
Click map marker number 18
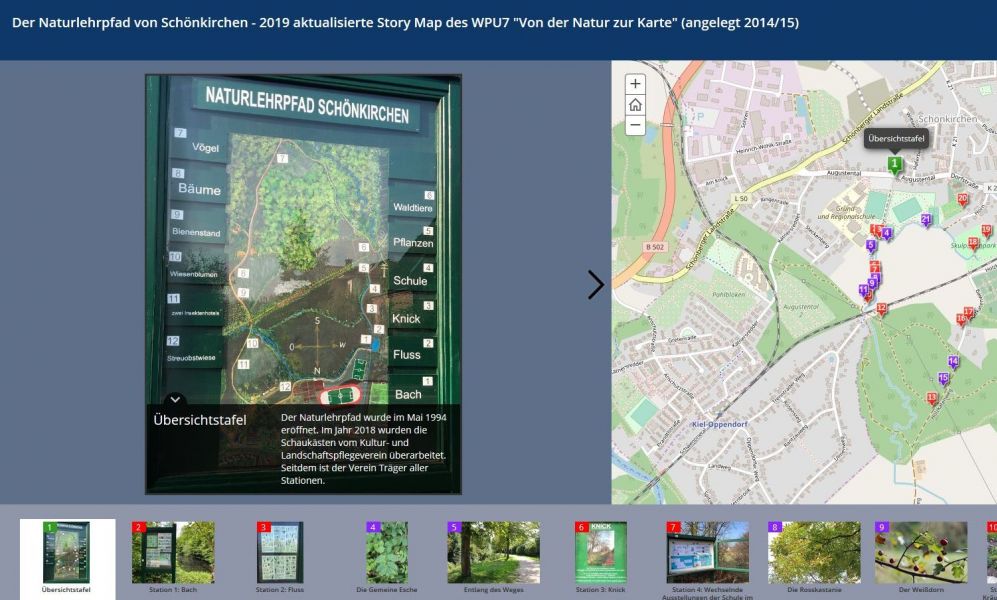[972, 243]
